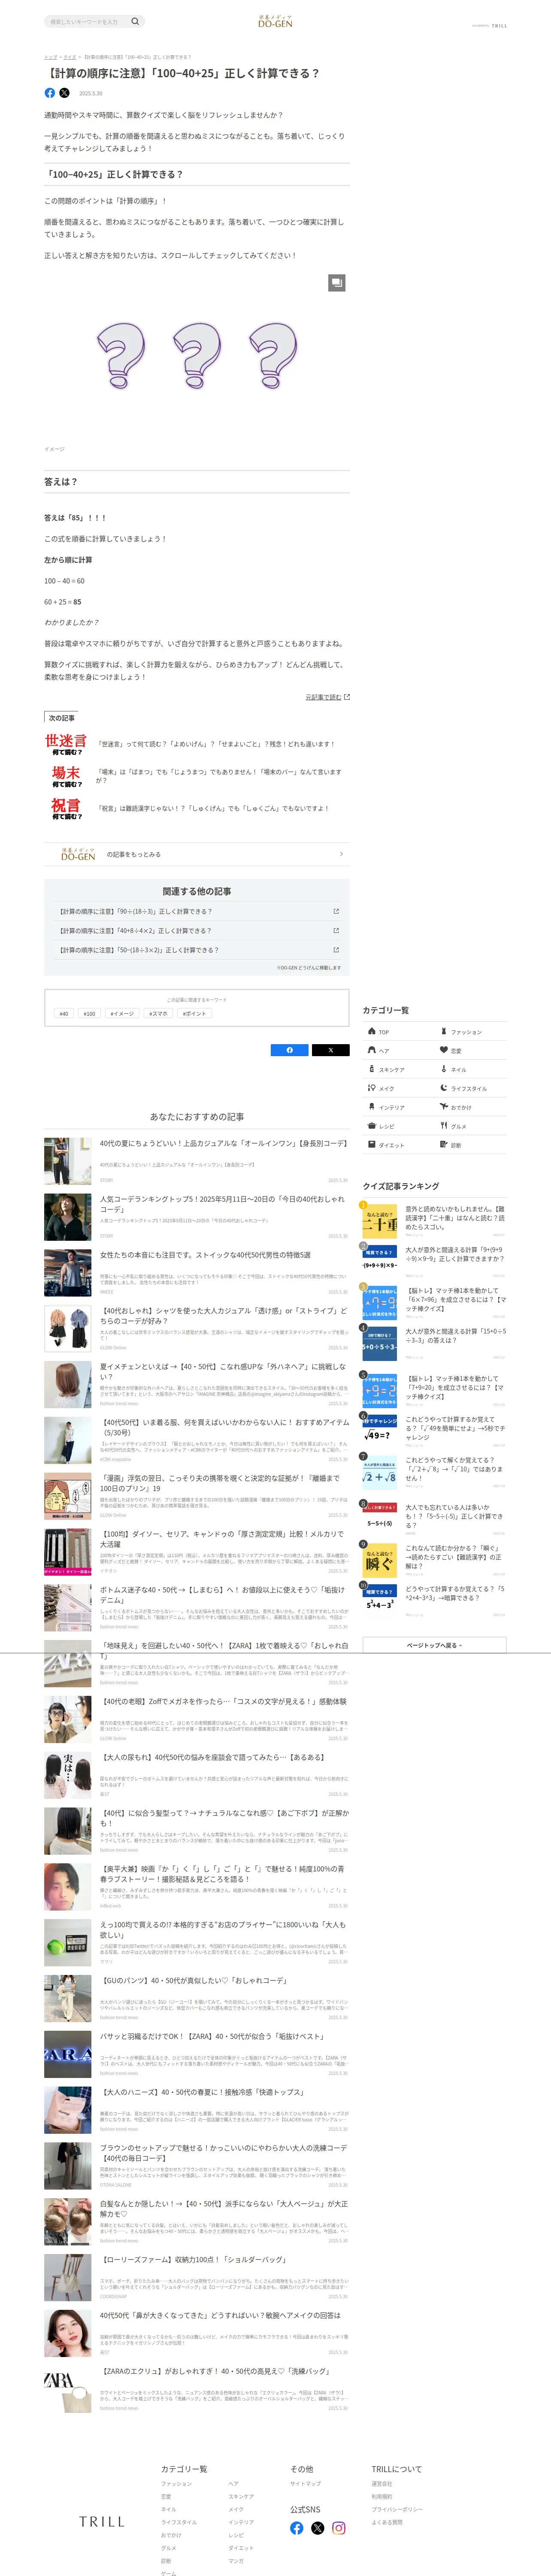Open the comment bubble icon above the question mark image
The width and height of the screenshot is (551, 2576).
pos(337,283)
